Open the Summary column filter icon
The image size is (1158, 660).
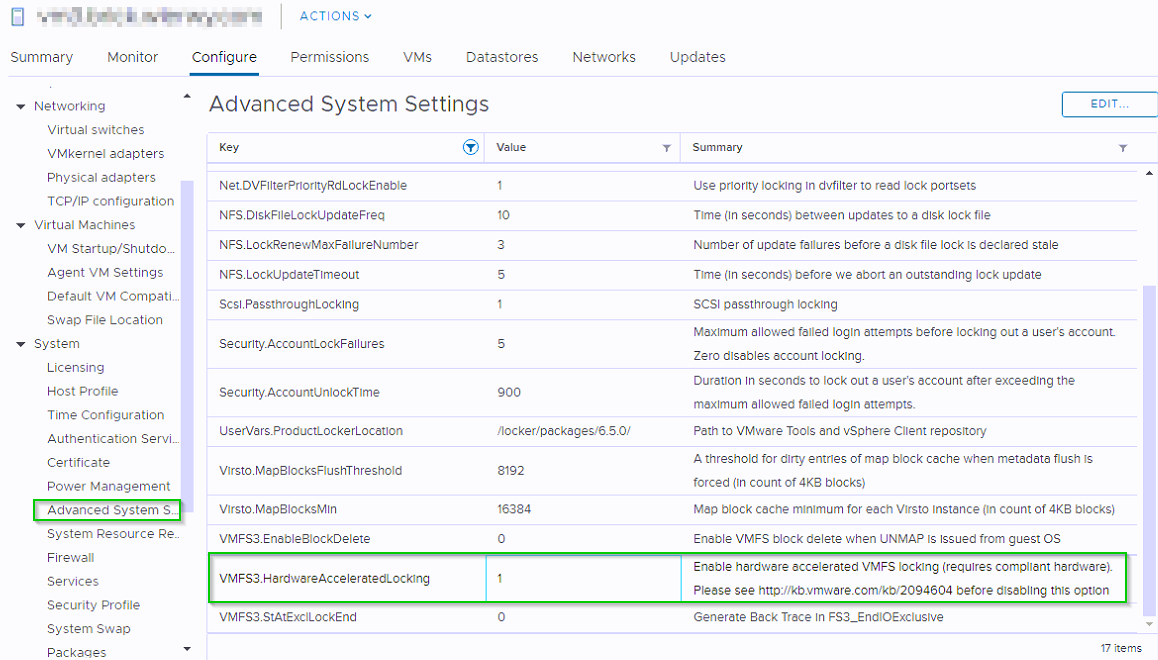coord(1123,148)
